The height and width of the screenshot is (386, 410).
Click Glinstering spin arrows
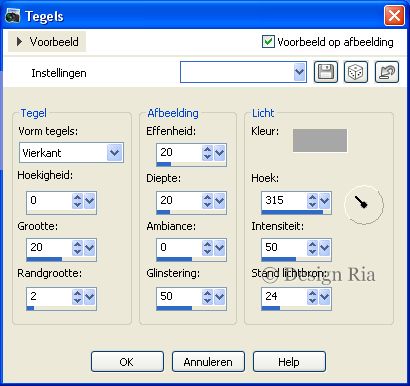click(x=207, y=297)
